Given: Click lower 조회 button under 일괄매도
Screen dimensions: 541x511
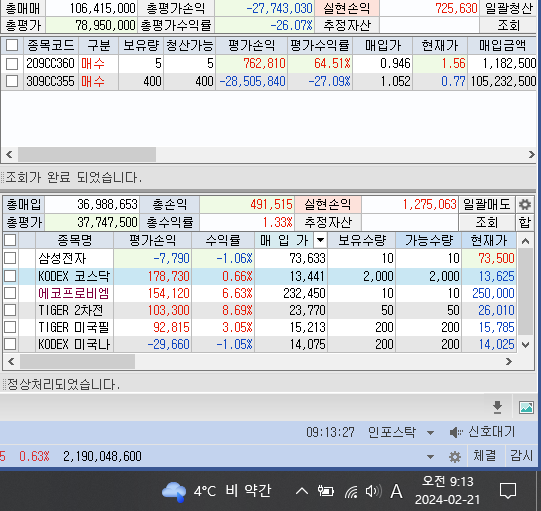Looking at the screenshot, I should pyautogui.click(x=487, y=222).
